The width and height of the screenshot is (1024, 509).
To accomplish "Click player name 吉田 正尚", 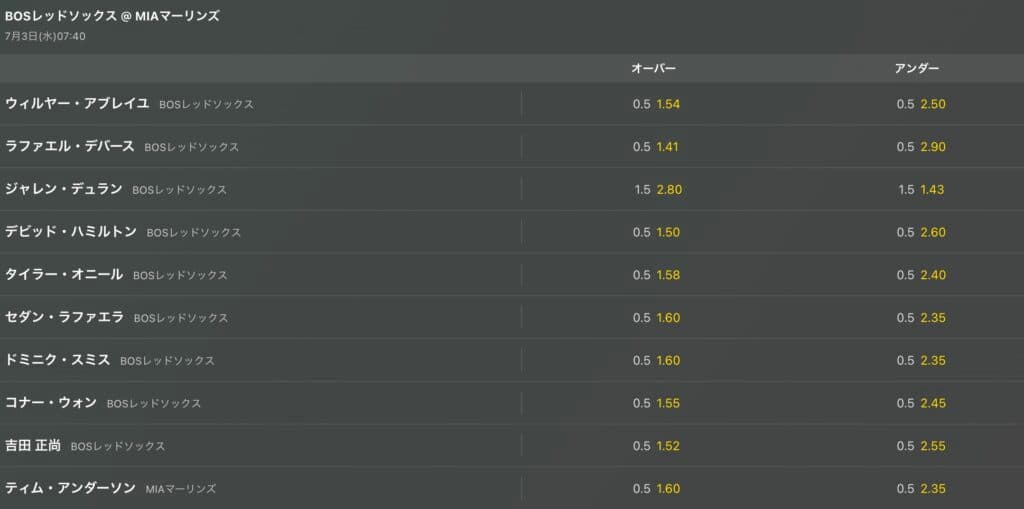I will click(x=33, y=446).
